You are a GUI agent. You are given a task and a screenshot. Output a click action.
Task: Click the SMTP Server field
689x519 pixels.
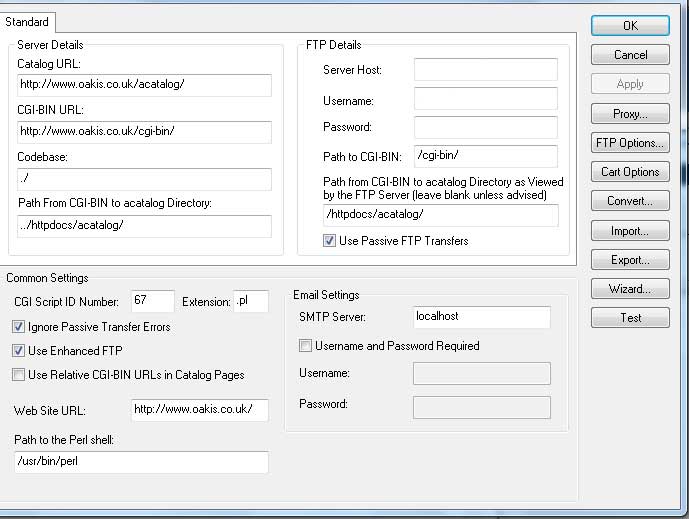tap(480, 317)
